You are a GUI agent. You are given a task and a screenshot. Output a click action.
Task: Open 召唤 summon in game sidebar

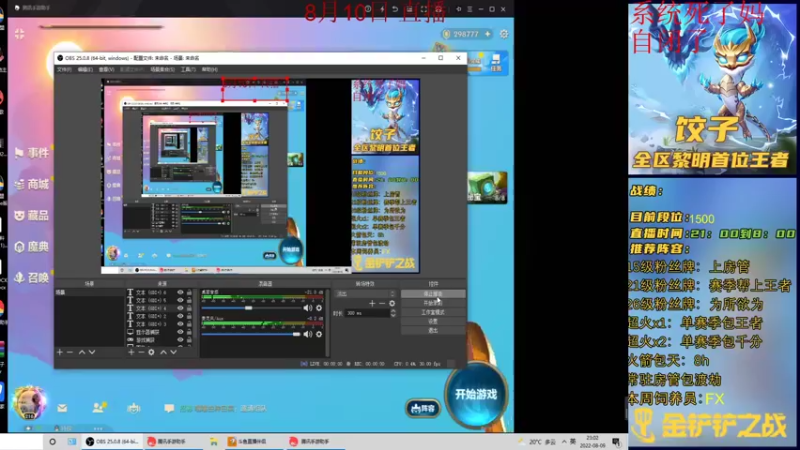click(32, 278)
